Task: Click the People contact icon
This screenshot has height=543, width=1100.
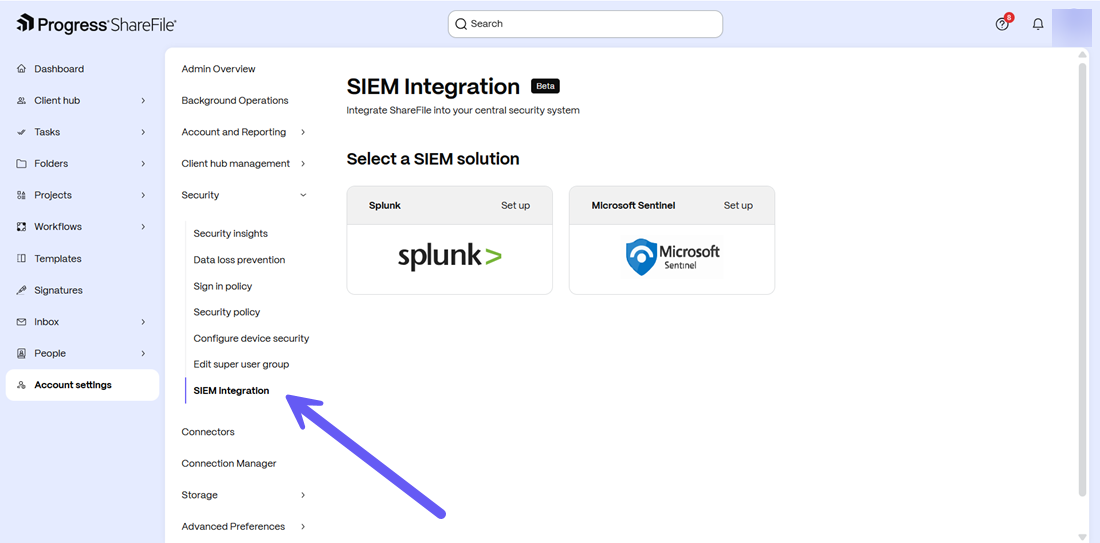Action: 21,353
